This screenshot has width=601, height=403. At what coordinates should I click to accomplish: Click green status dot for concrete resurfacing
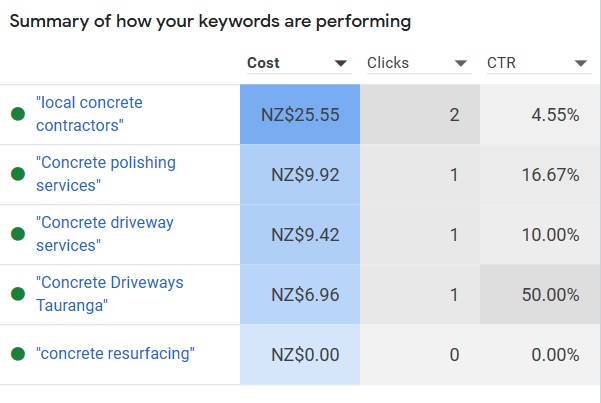18,354
